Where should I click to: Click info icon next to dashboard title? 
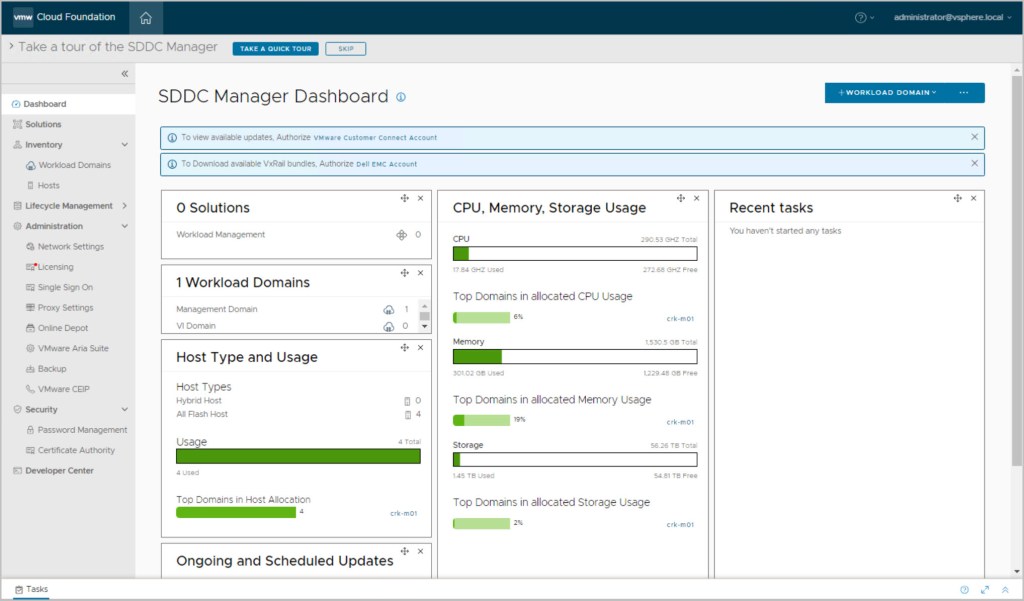(401, 97)
